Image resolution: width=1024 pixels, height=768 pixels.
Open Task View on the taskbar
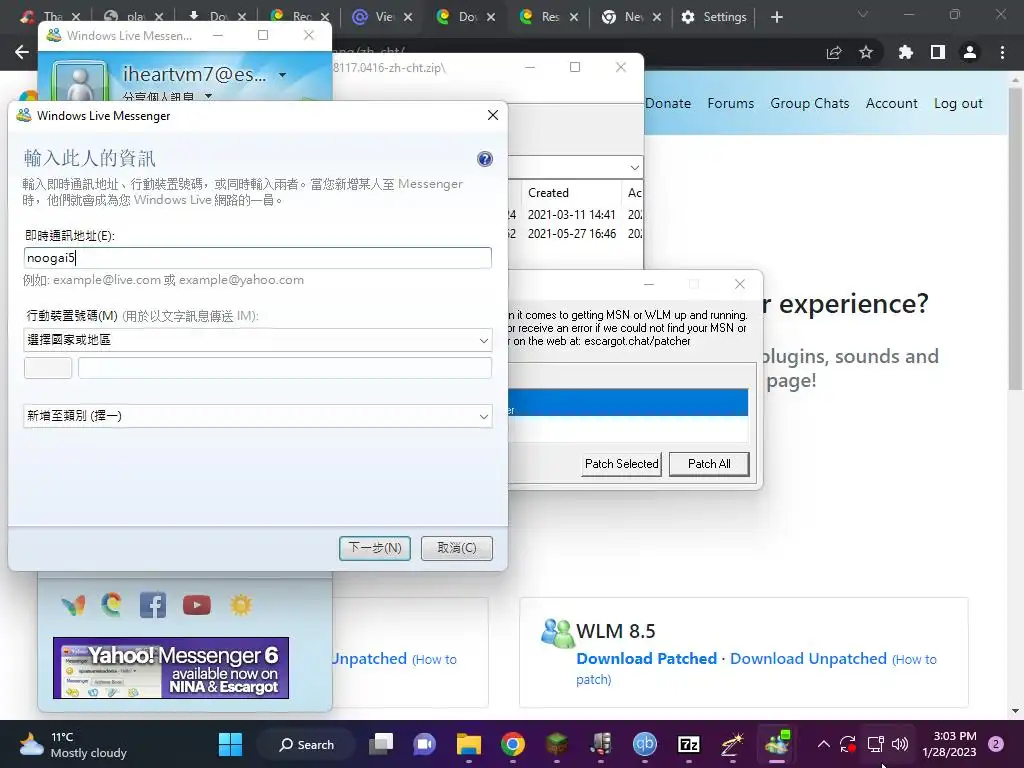pos(381,744)
